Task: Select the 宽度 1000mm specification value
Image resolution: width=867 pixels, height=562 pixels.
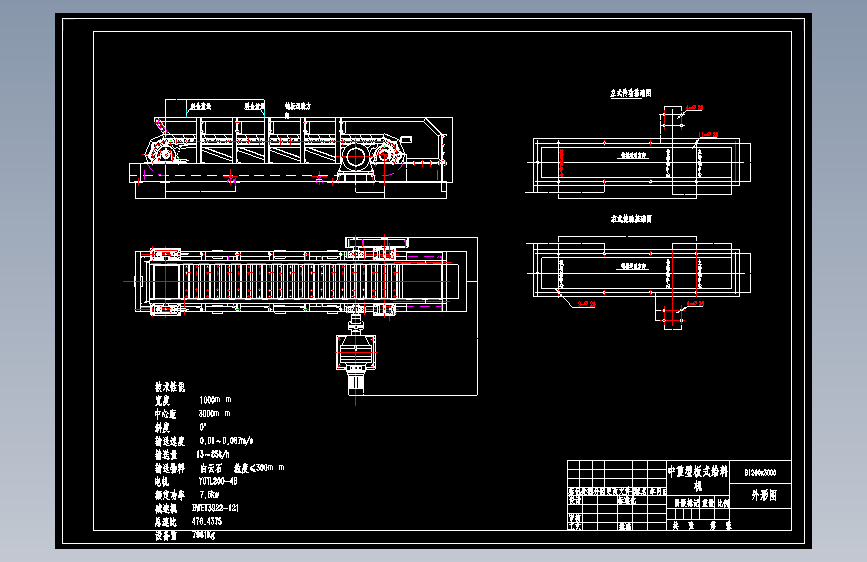Action: (x=215, y=400)
